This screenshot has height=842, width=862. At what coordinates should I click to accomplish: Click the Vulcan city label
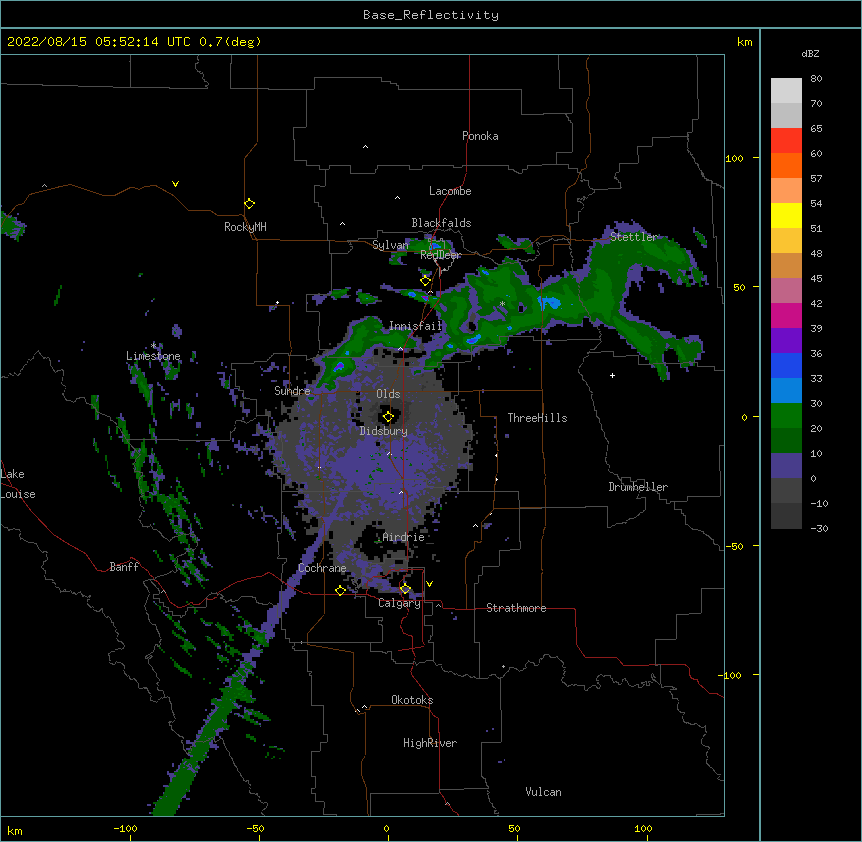[543, 792]
